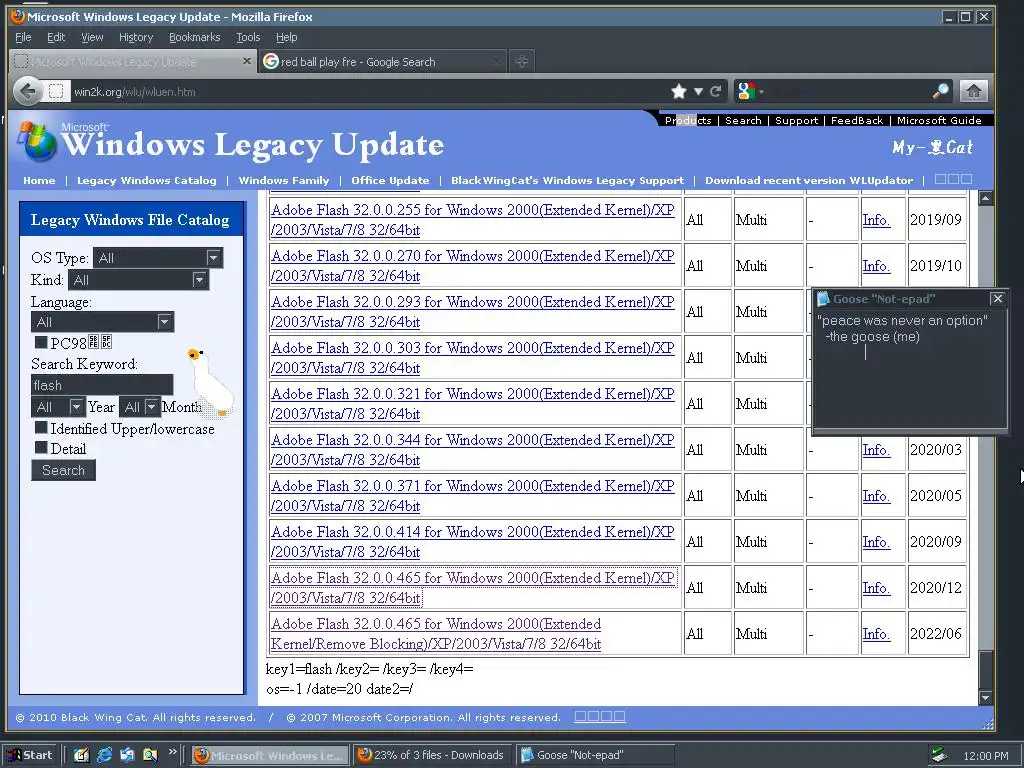The height and width of the screenshot is (768, 1024).
Task: Click the system tray network icon
Action: tap(939, 755)
